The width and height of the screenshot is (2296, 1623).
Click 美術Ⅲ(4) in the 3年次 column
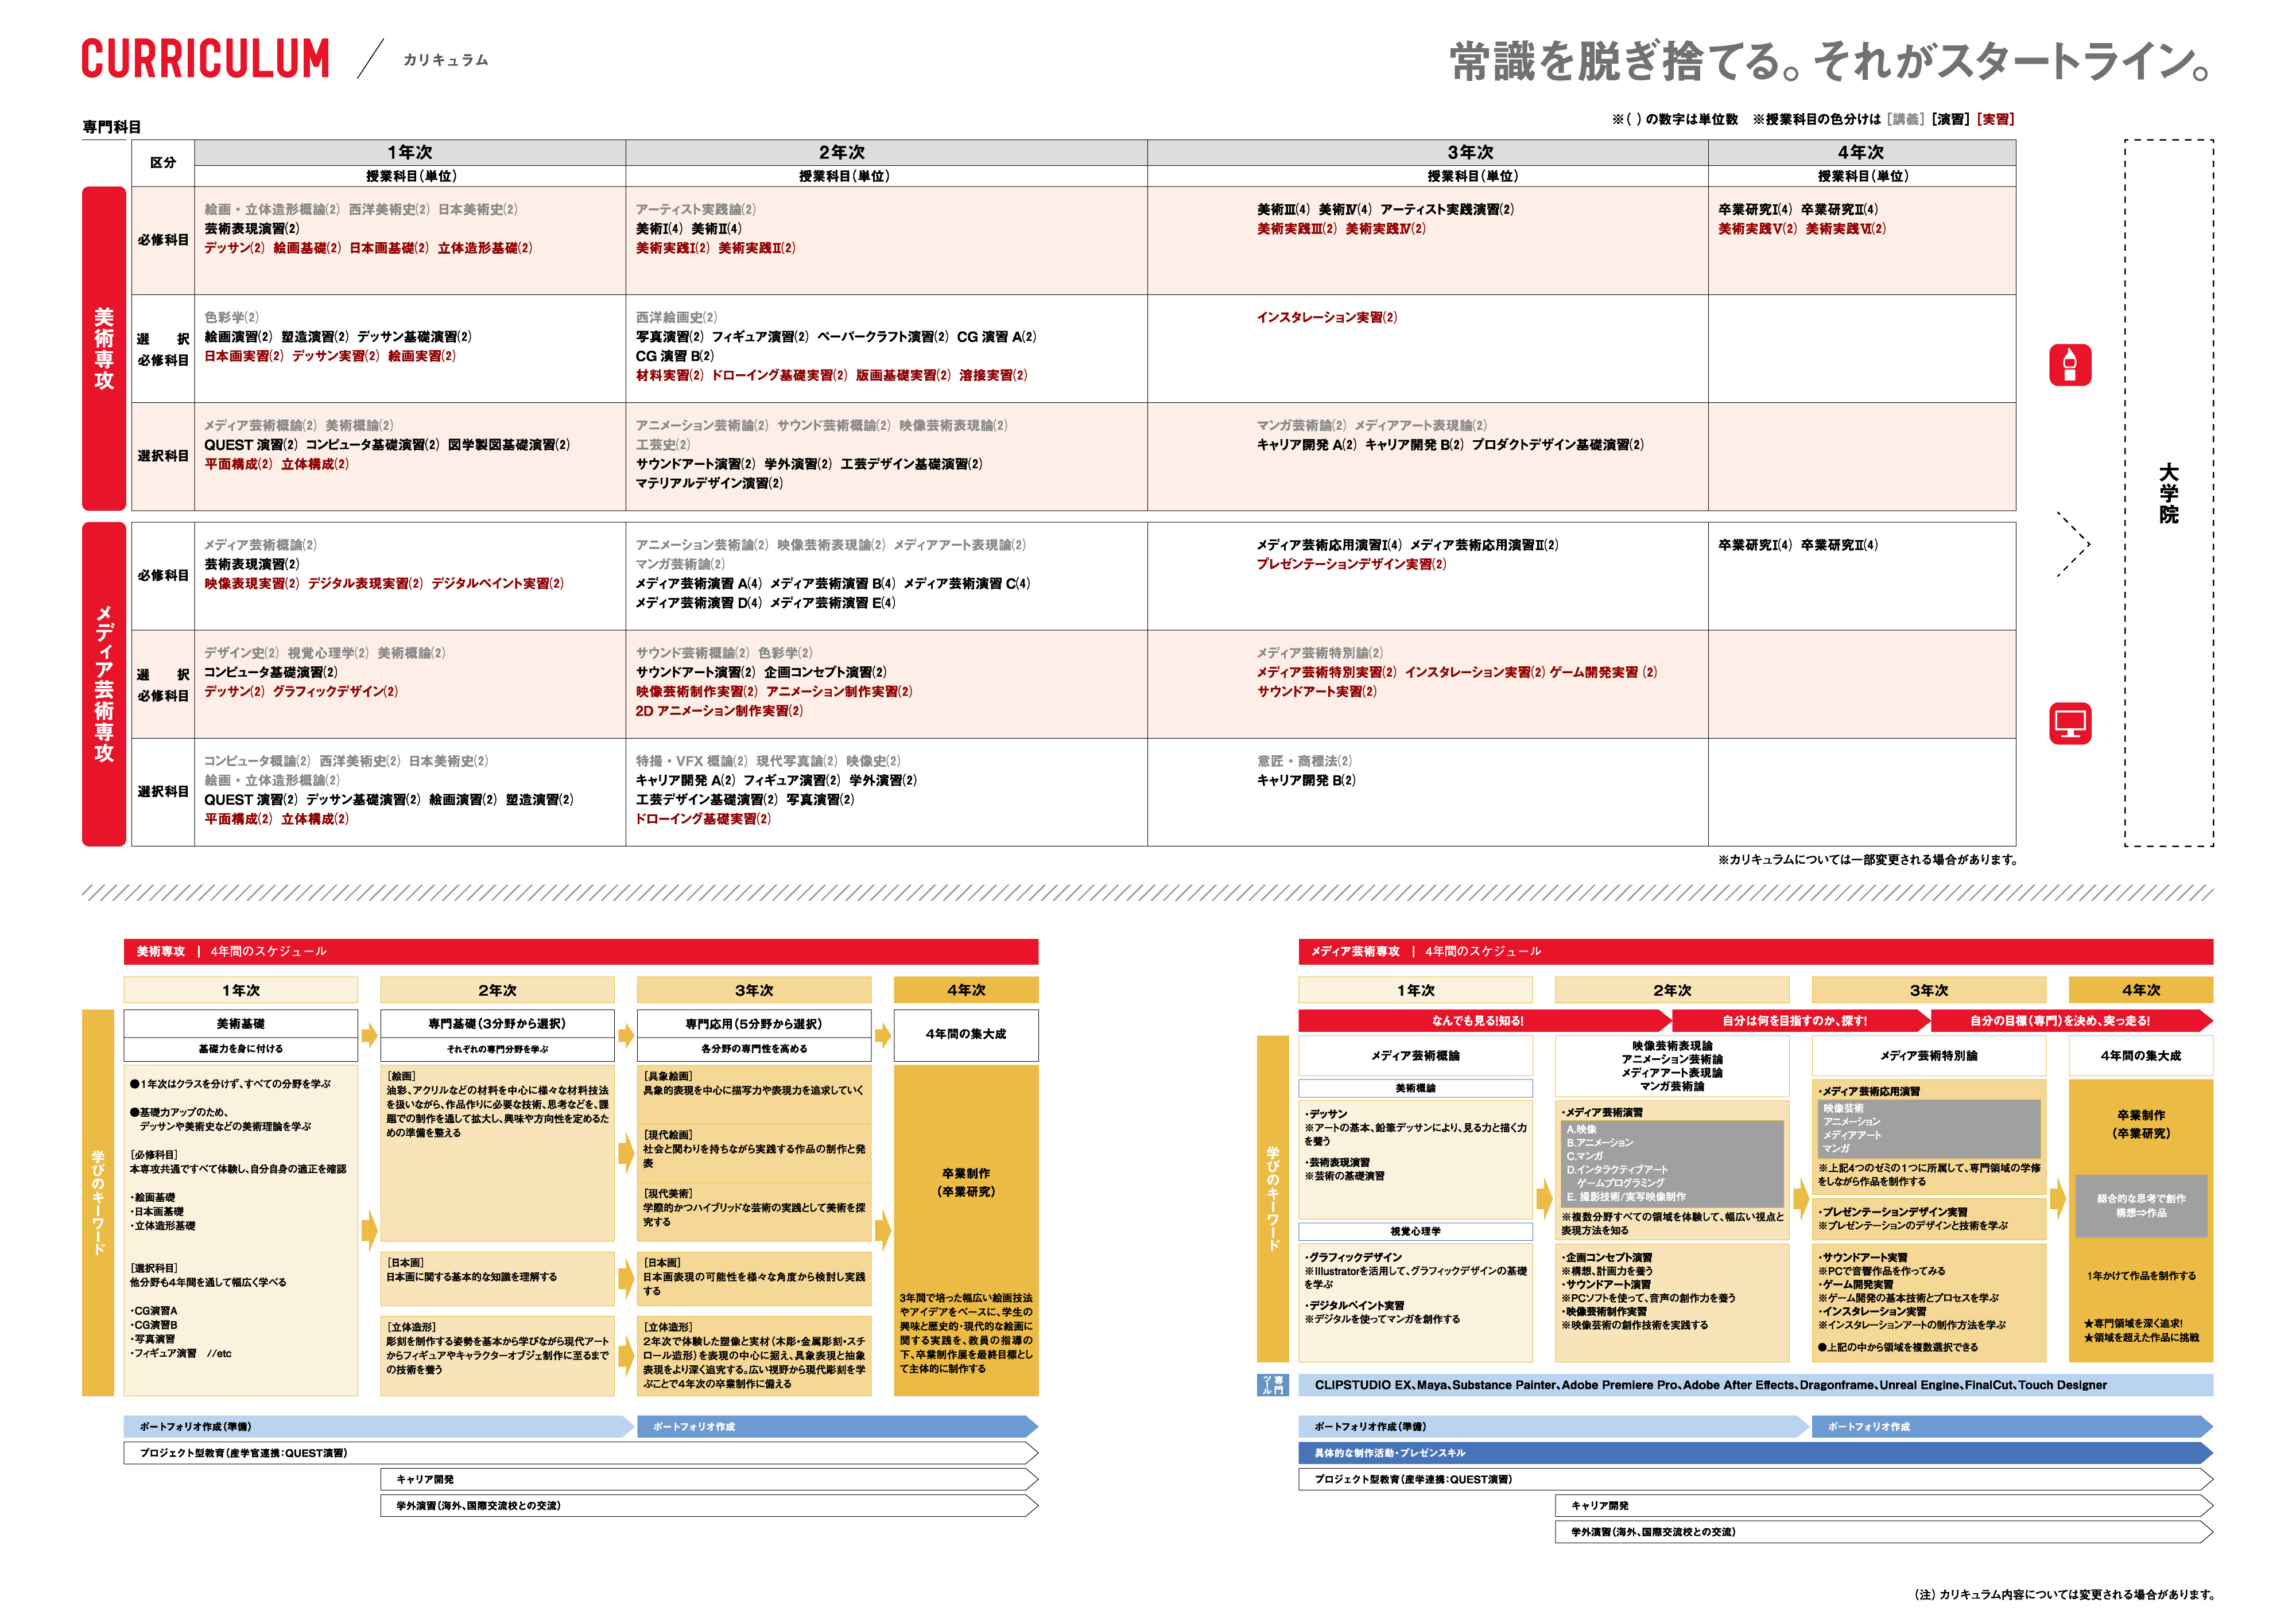[1283, 210]
